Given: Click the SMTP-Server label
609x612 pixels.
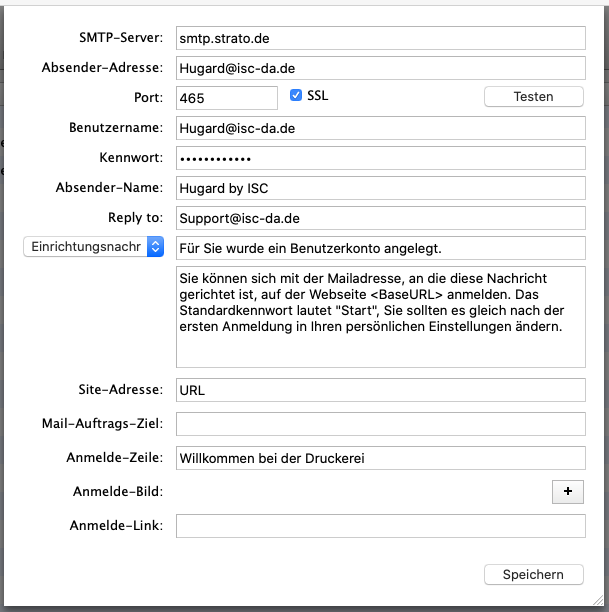Looking at the screenshot, I should tap(121, 37).
